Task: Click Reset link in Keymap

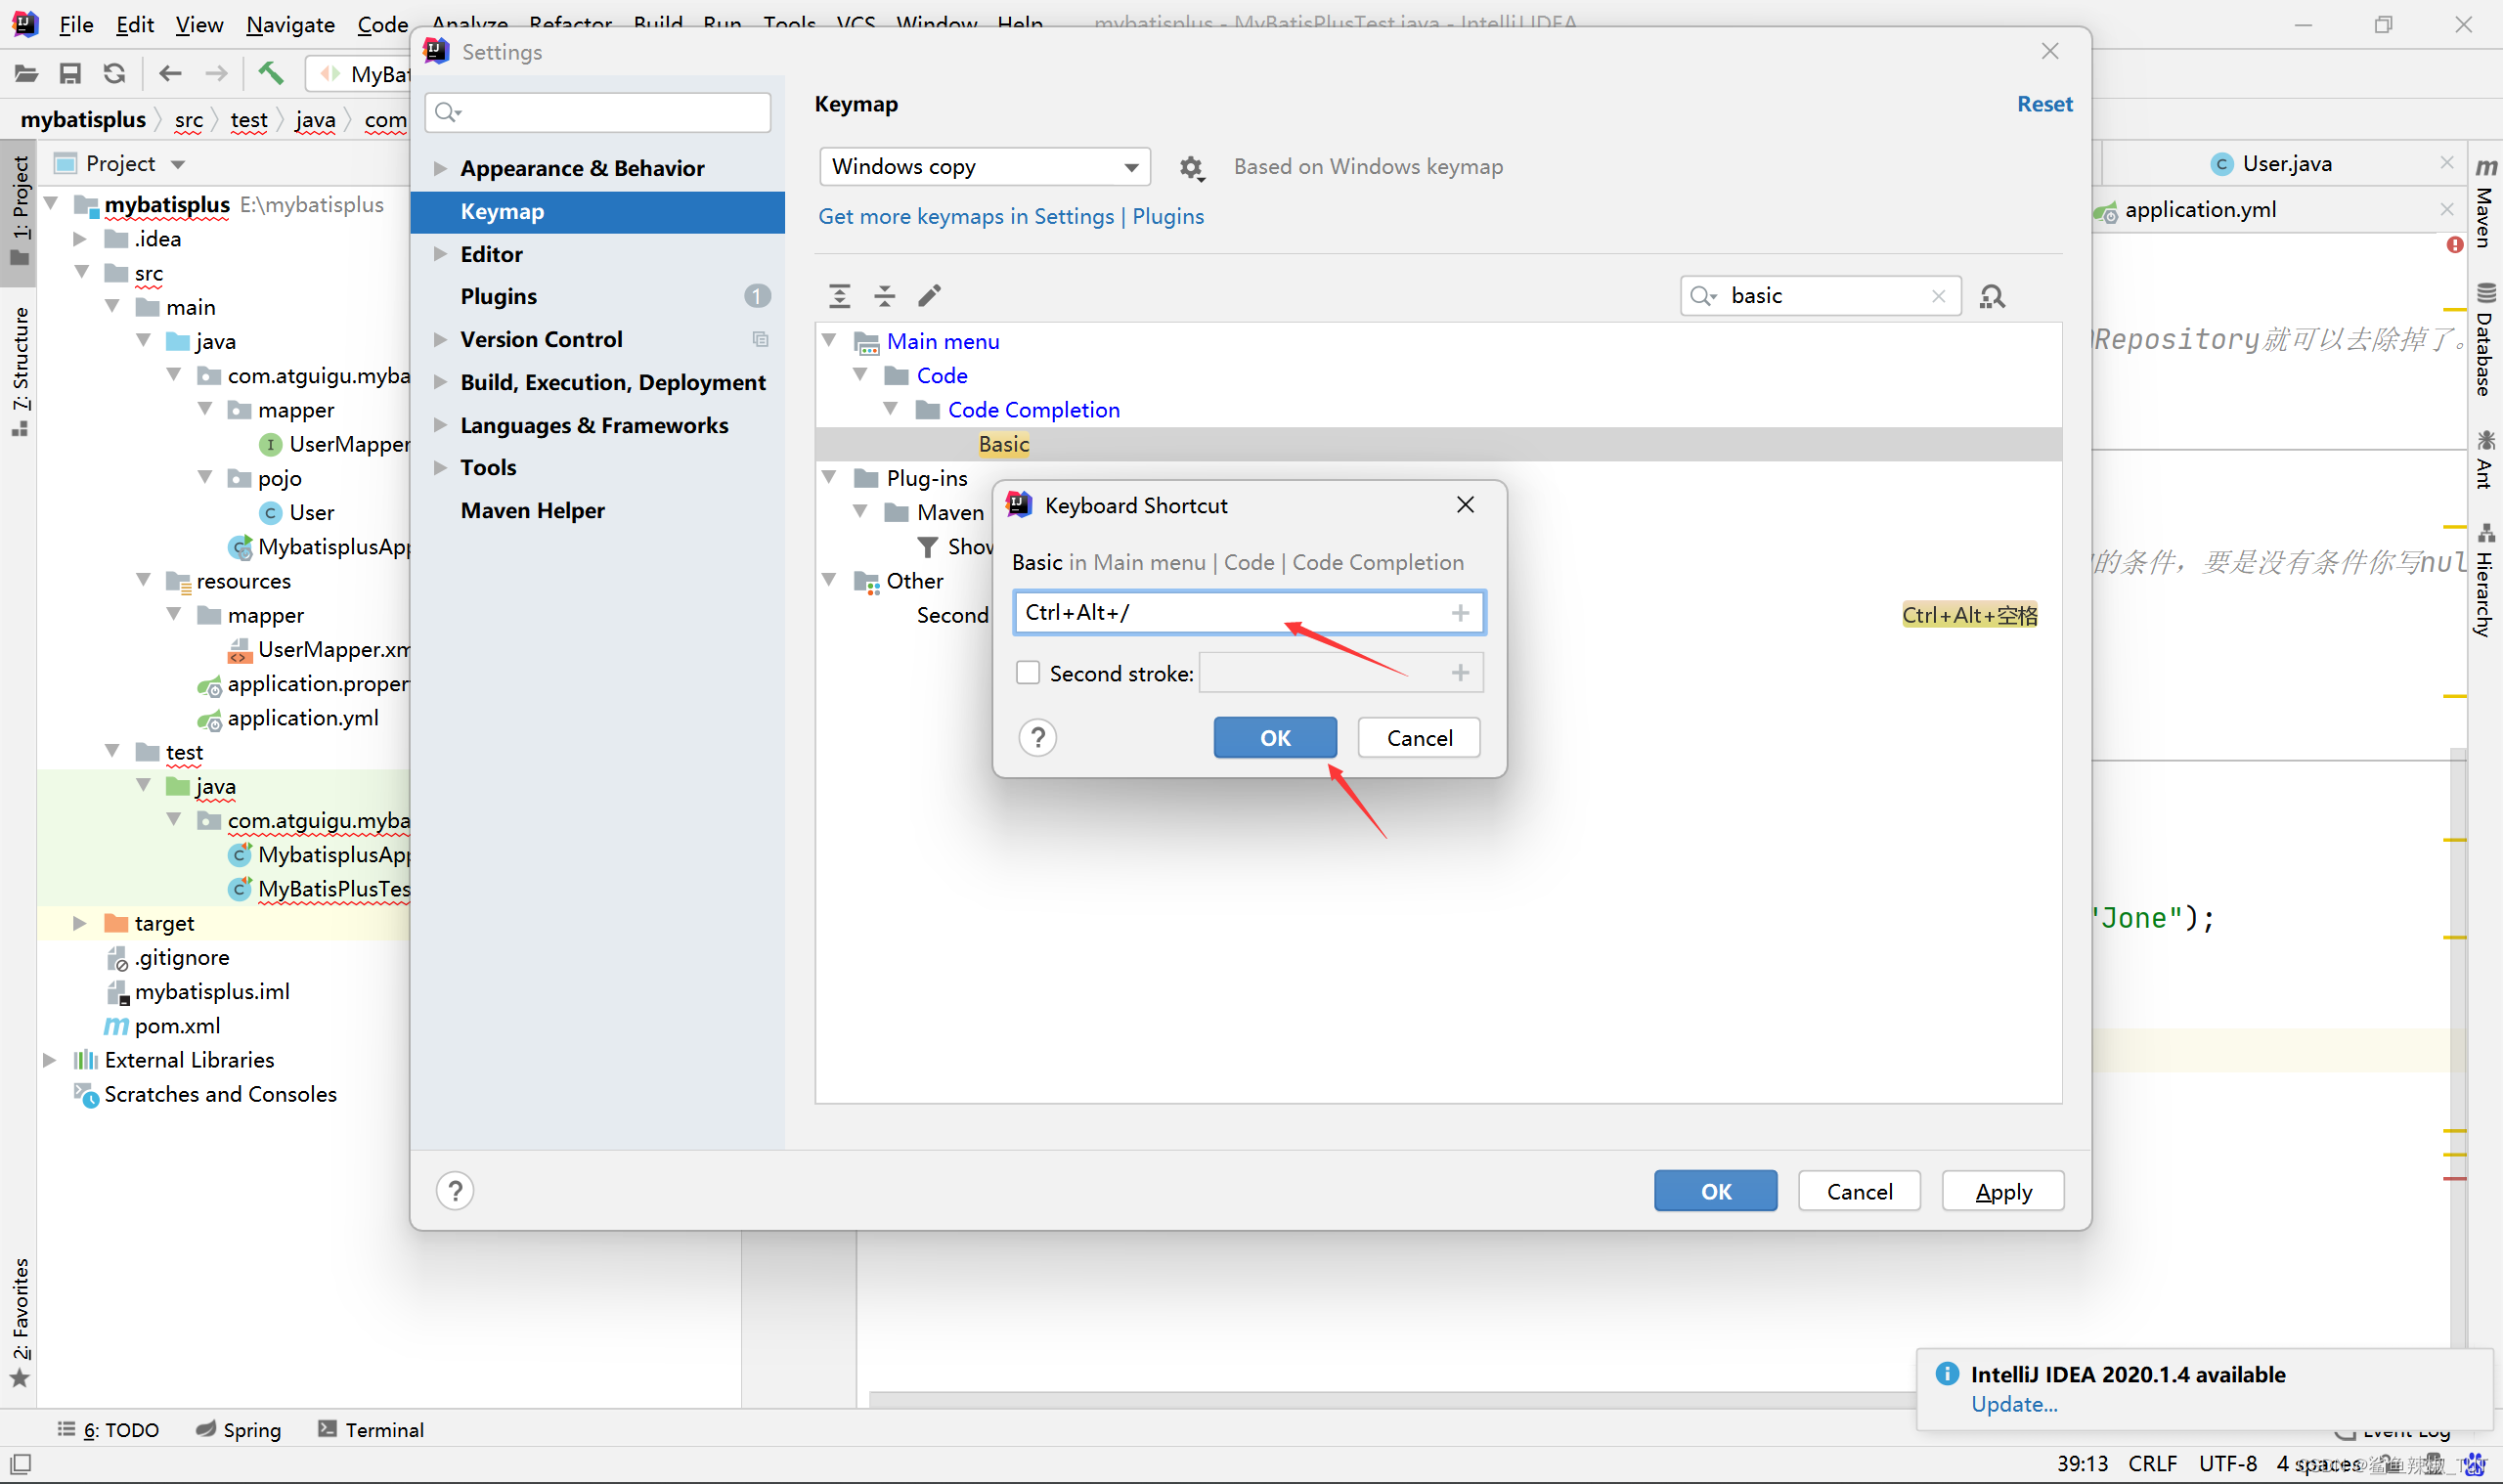Action: tap(2045, 104)
